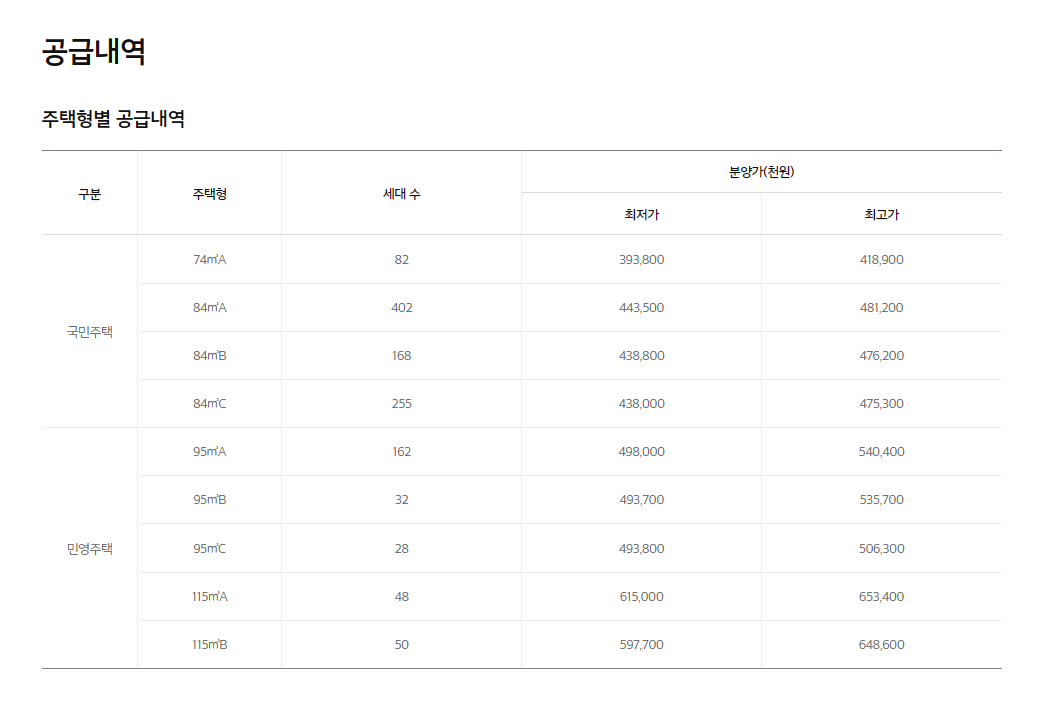Select the 84㎡B housing type cell
Screen dimensions: 1060x715
point(209,355)
